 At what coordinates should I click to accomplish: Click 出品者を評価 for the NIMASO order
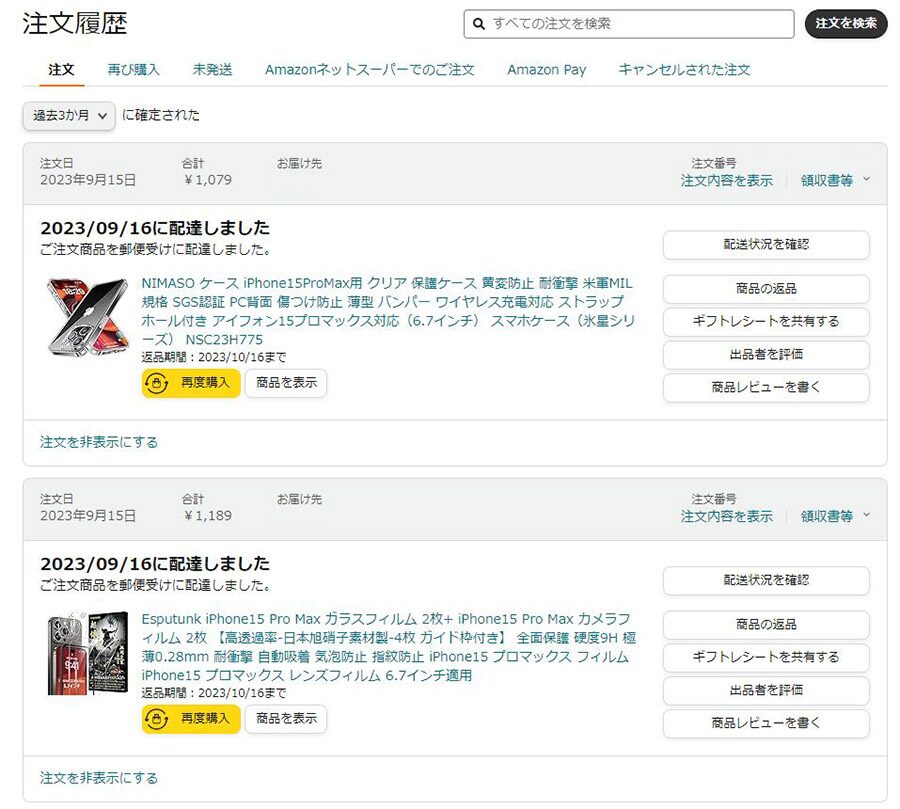point(766,355)
